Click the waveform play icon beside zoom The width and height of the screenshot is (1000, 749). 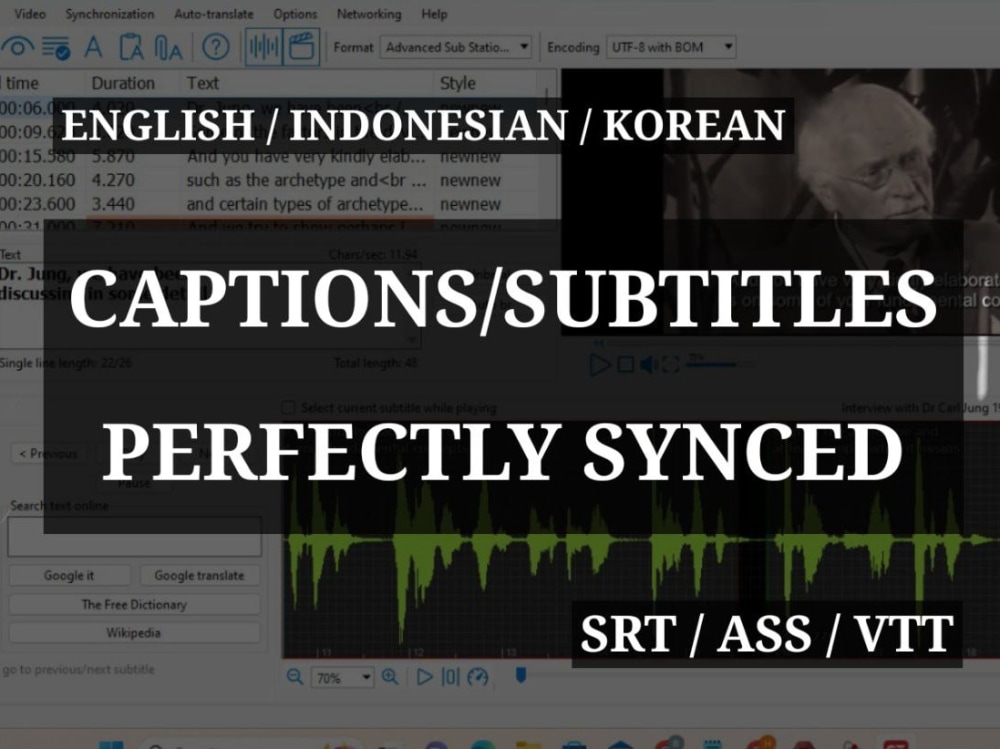[x=424, y=677]
